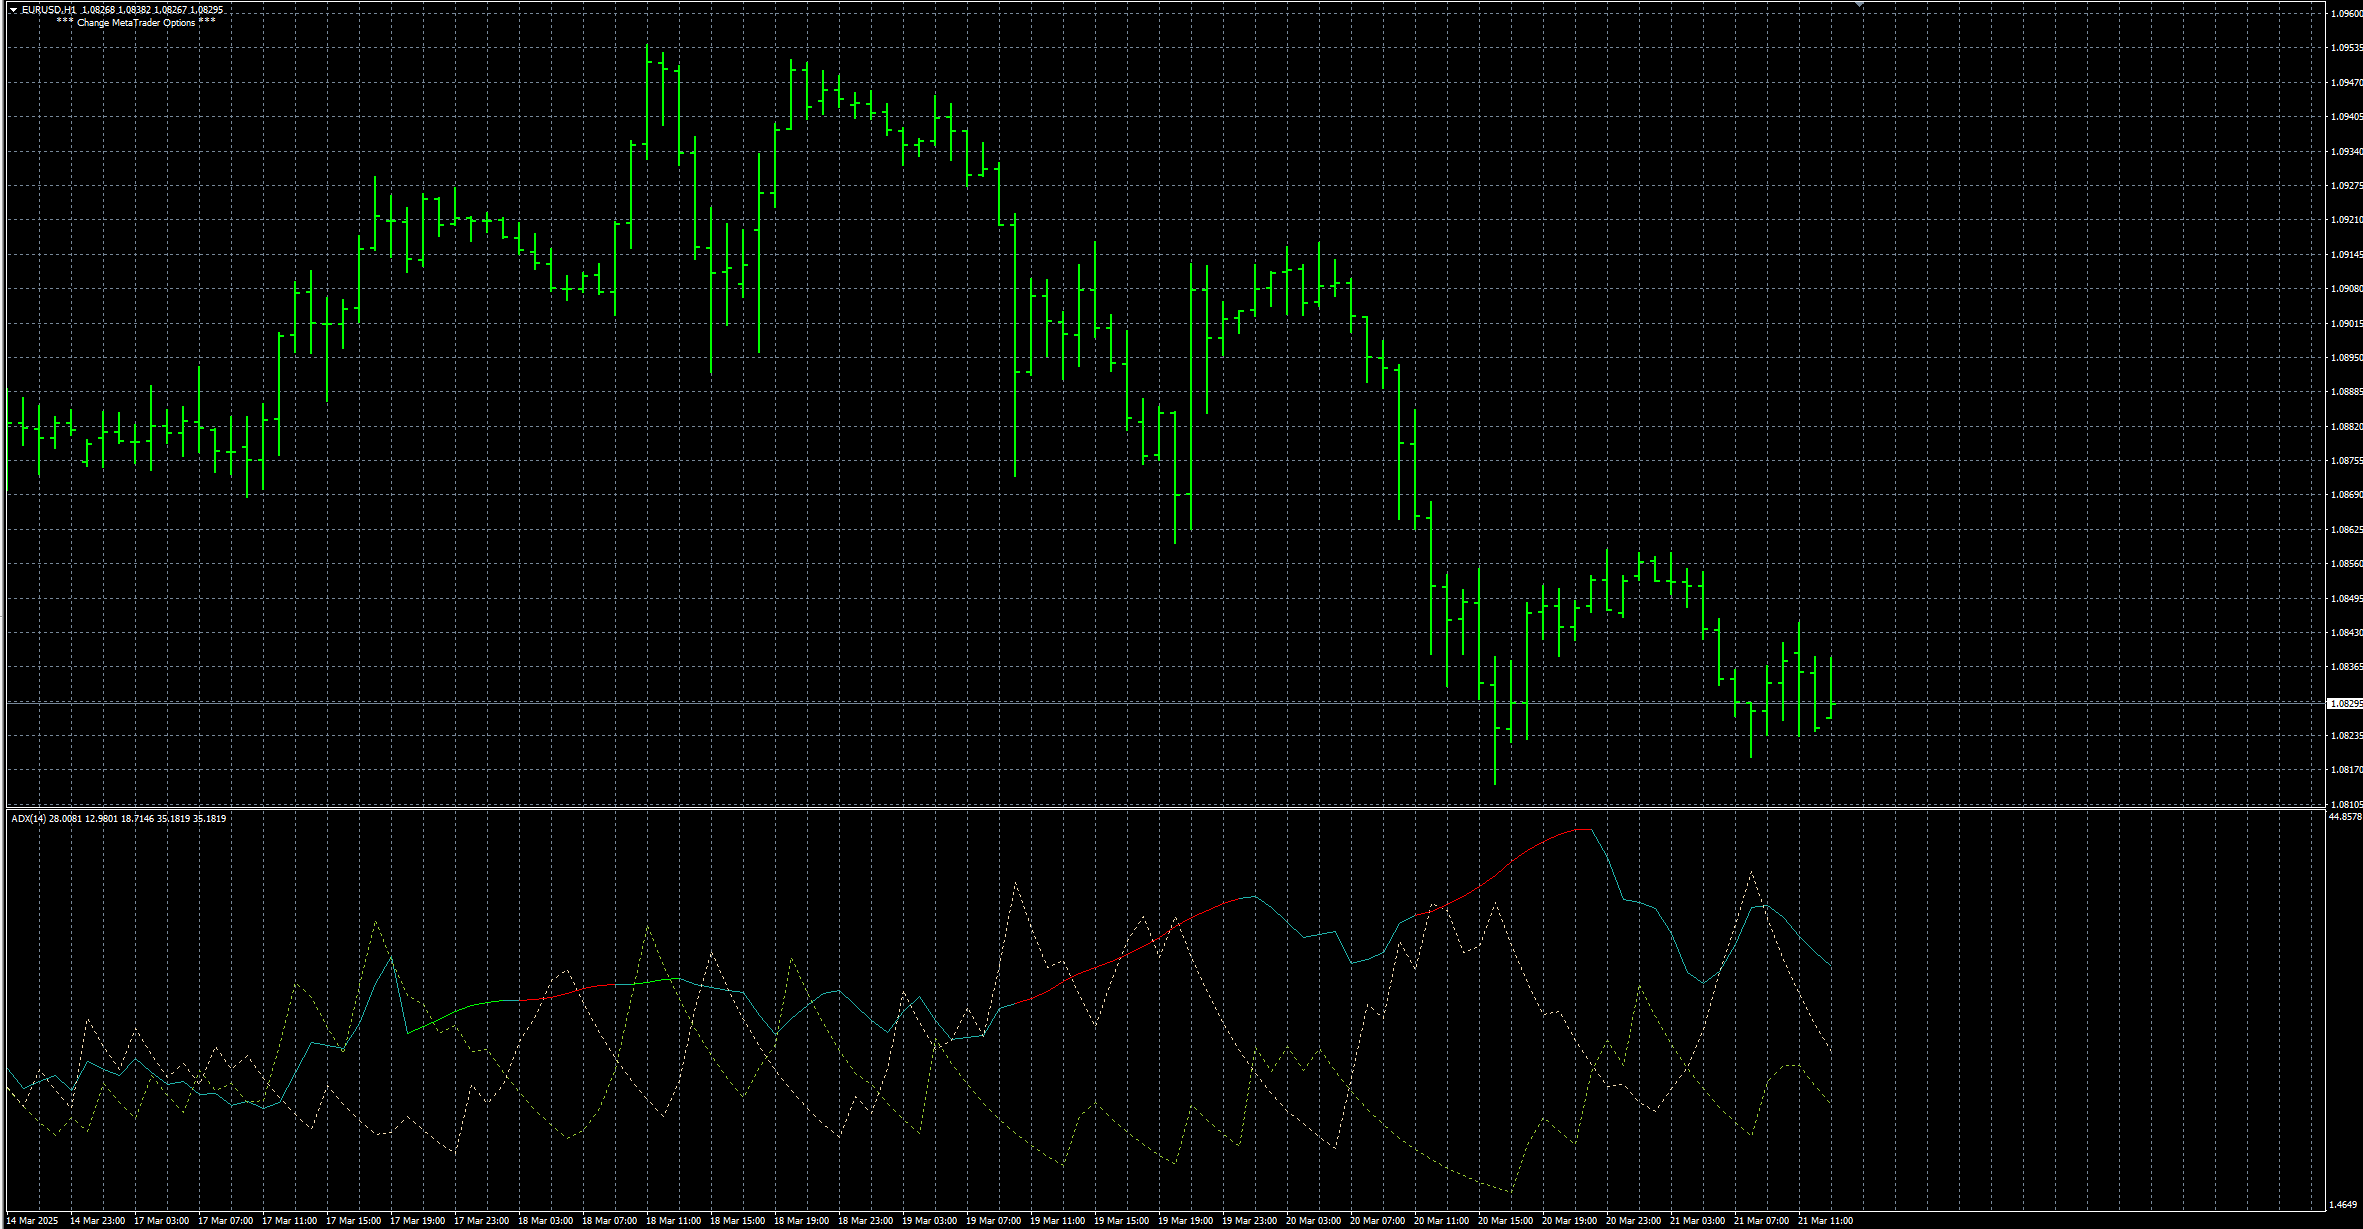Click the 17 Mar 19:00 time label
Viewport: 2363px width, 1229px height.
coord(417,1221)
